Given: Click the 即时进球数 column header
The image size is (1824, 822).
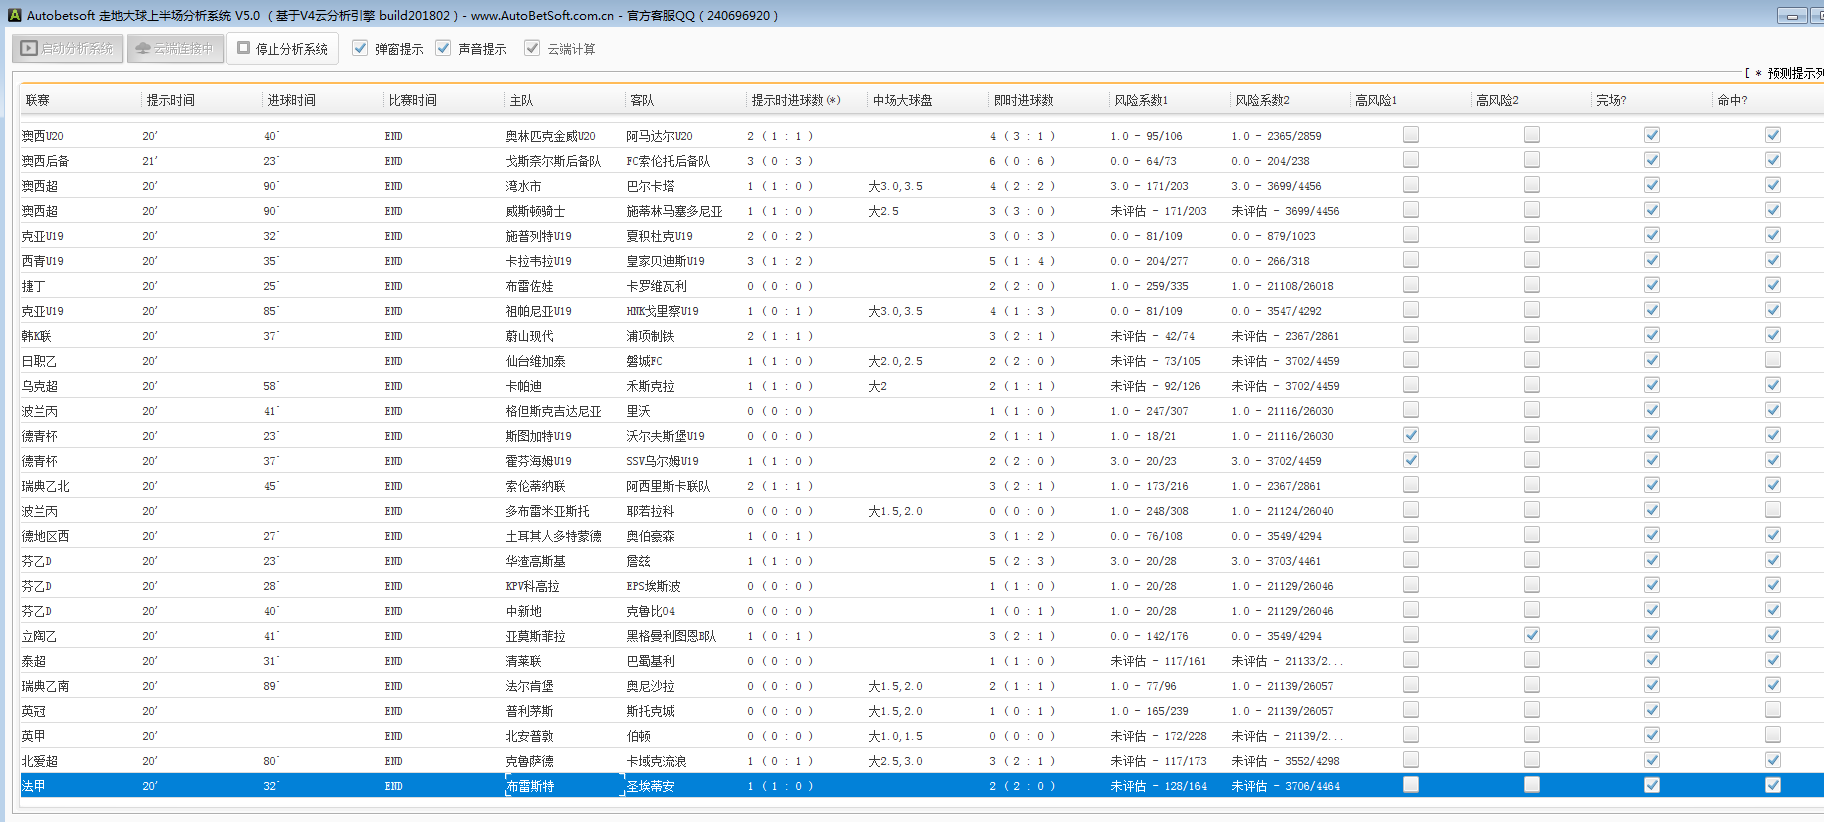Looking at the screenshot, I should [x=1023, y=100].
